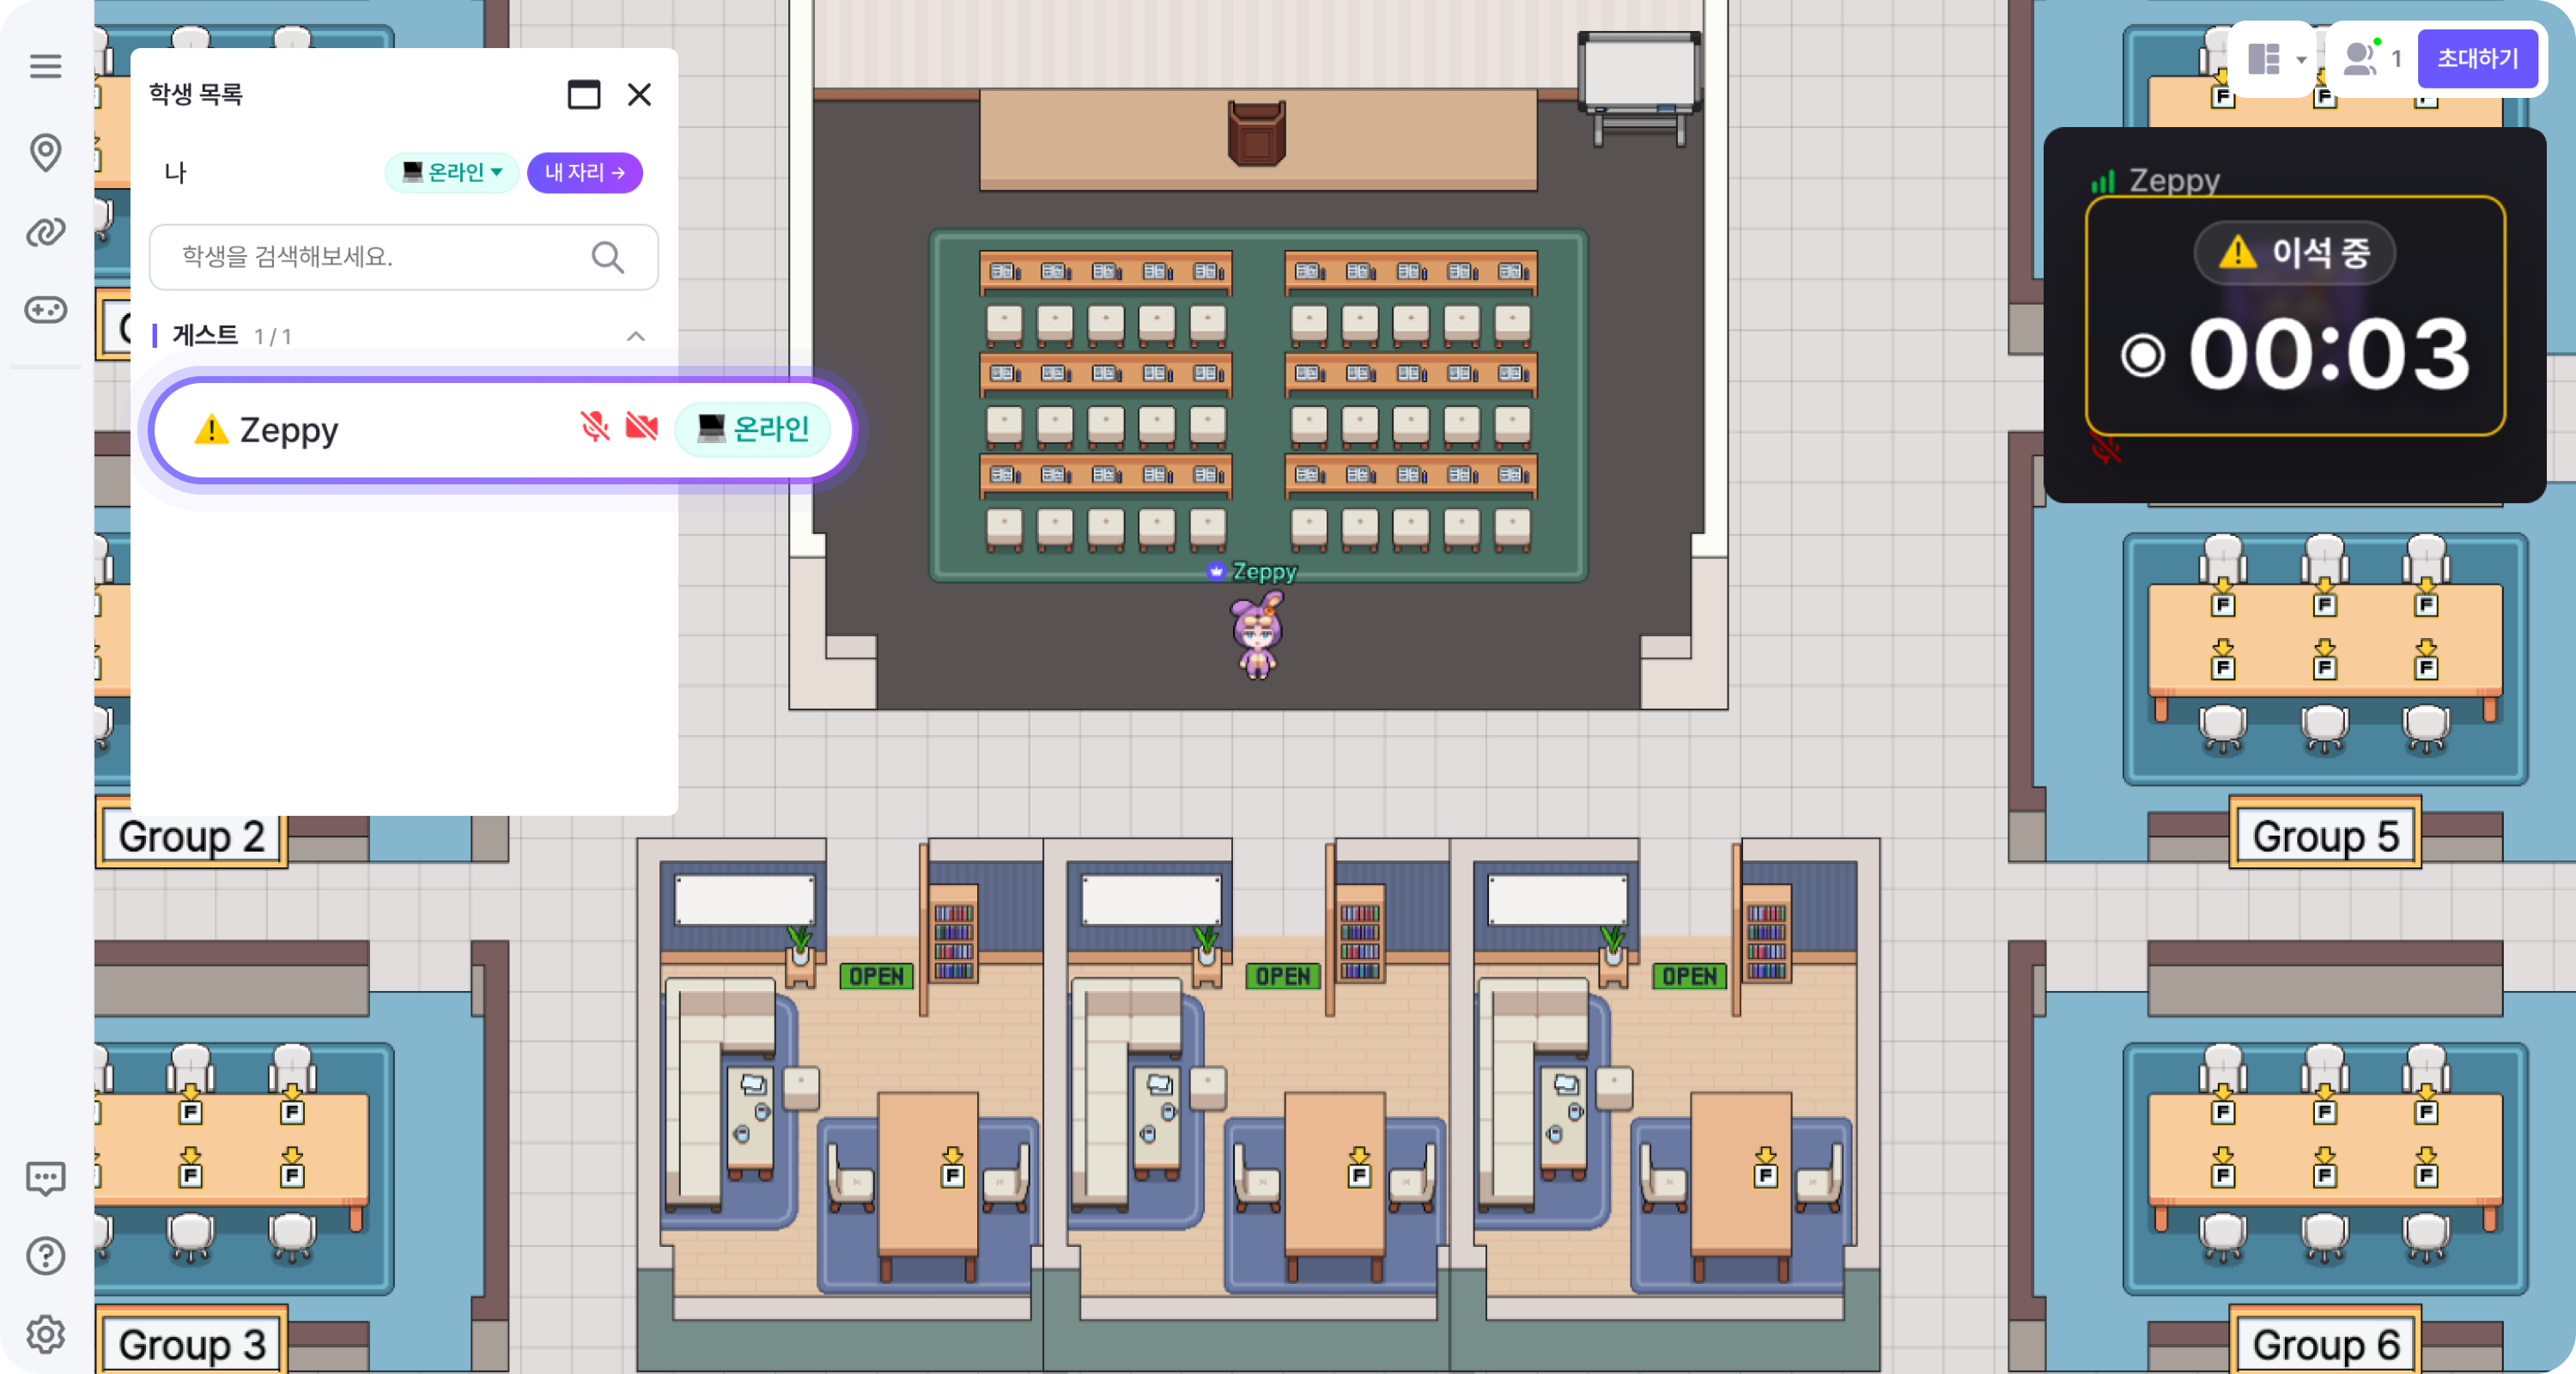Image resolution: width=2576 pixels, height=1374 pixels.
Task: Click the Group 5 room label
Action: (2325, 836)
